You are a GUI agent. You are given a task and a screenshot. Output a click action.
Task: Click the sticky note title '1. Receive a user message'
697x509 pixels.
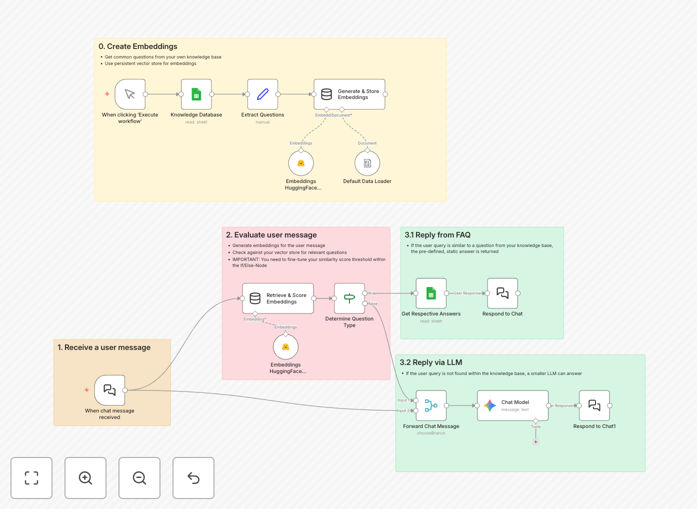point(104,347)
